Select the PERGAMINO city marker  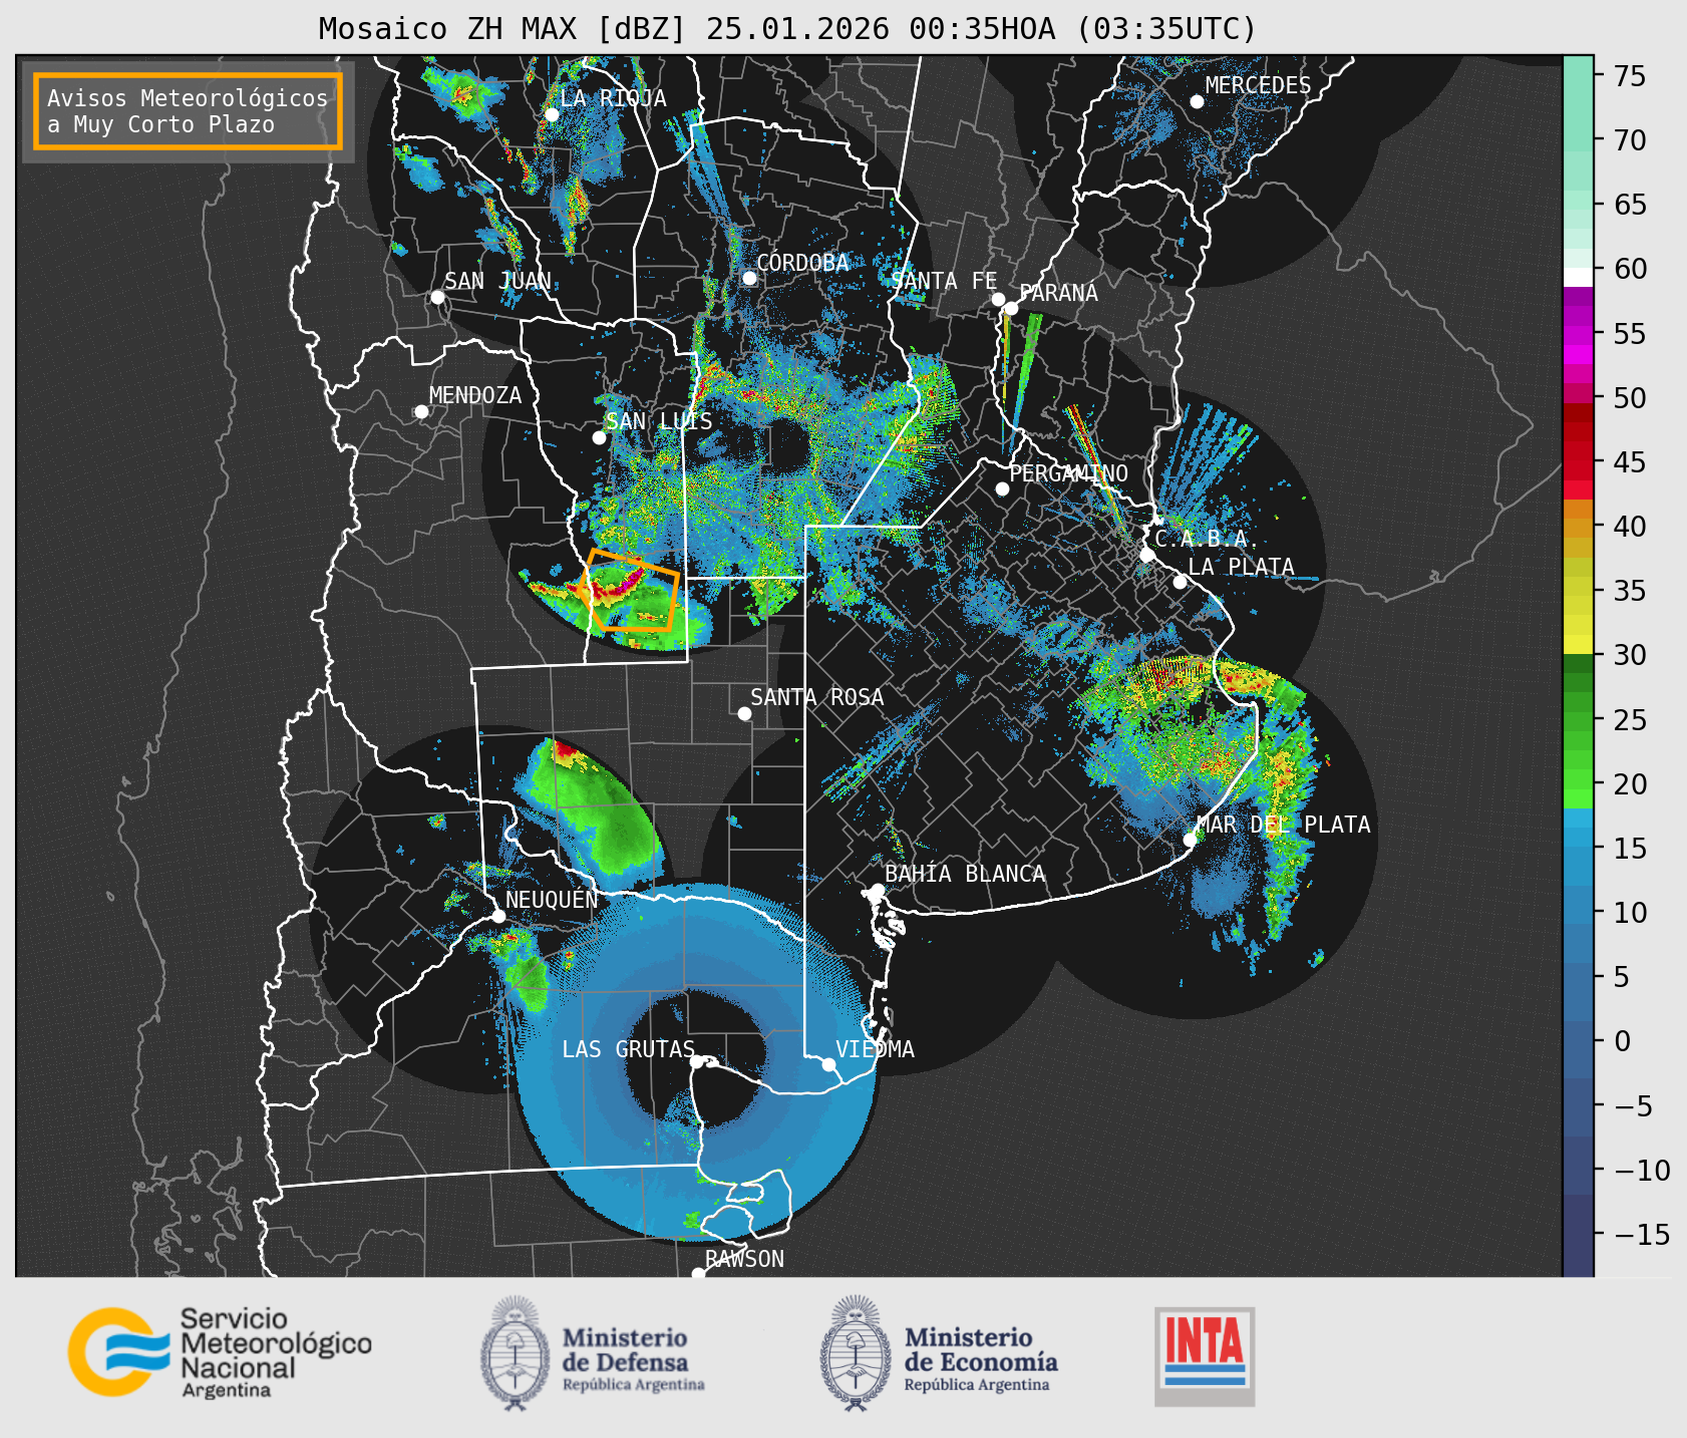click(1002, 489)
